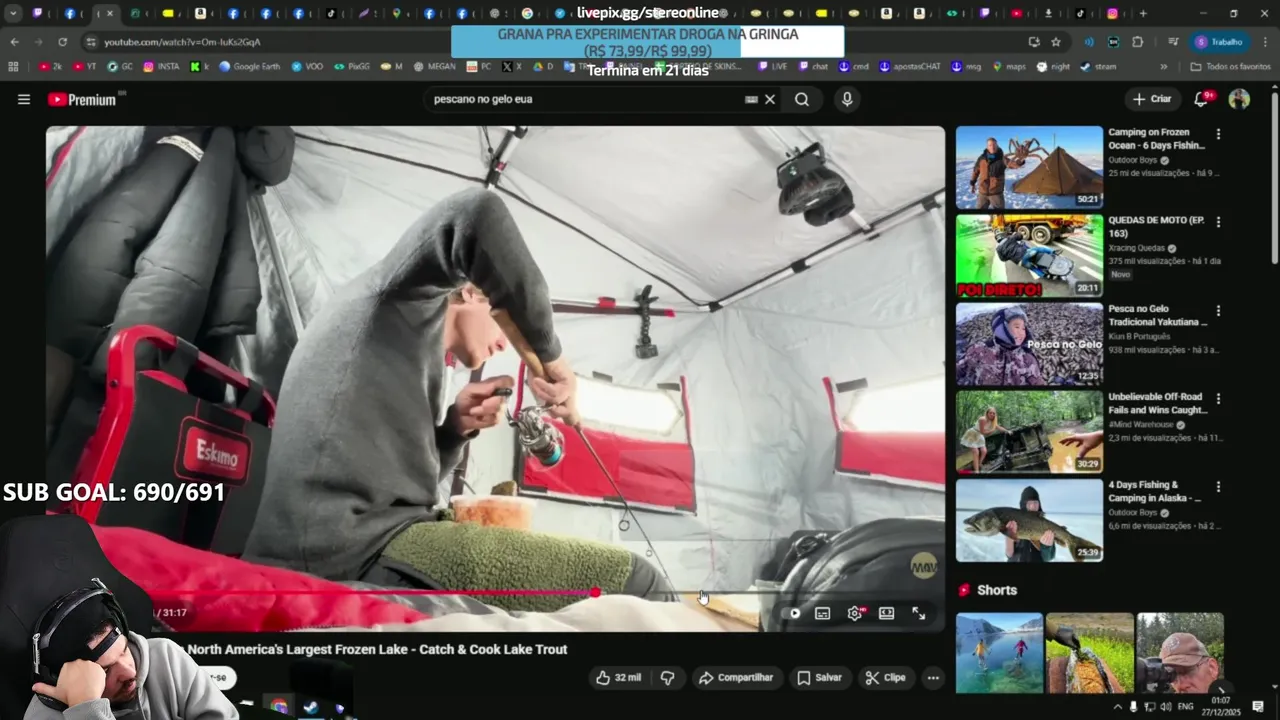Open the on-screen keyboard icon in search
Image resolution: width=1280 pixels, height=720 pixels.
(x=751, y=99)
